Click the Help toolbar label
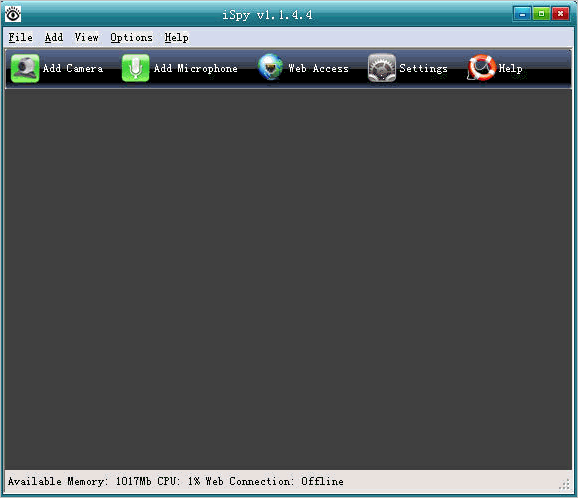This screenshot has width=578, height=498. coord(511,69)
